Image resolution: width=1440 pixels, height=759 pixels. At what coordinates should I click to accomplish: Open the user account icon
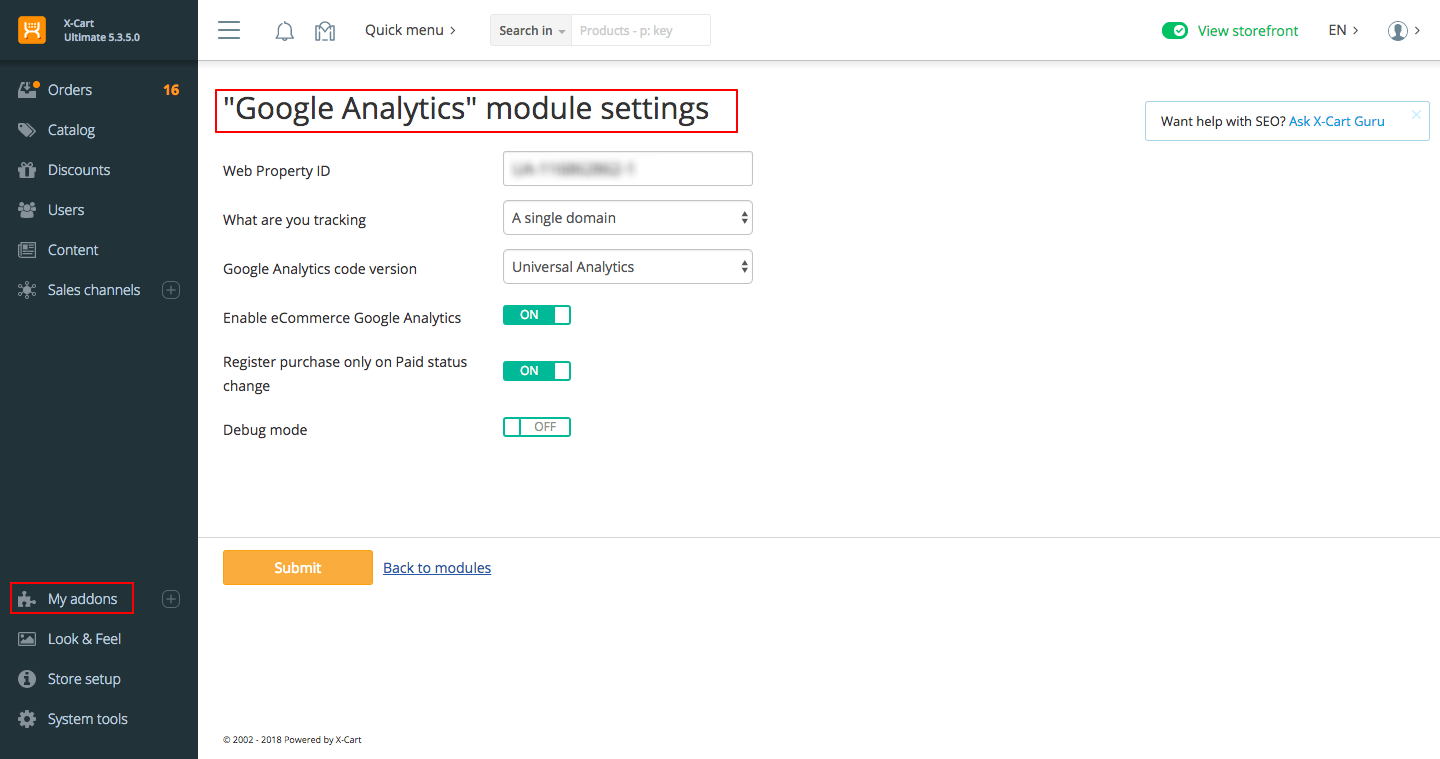point(1397,30)
